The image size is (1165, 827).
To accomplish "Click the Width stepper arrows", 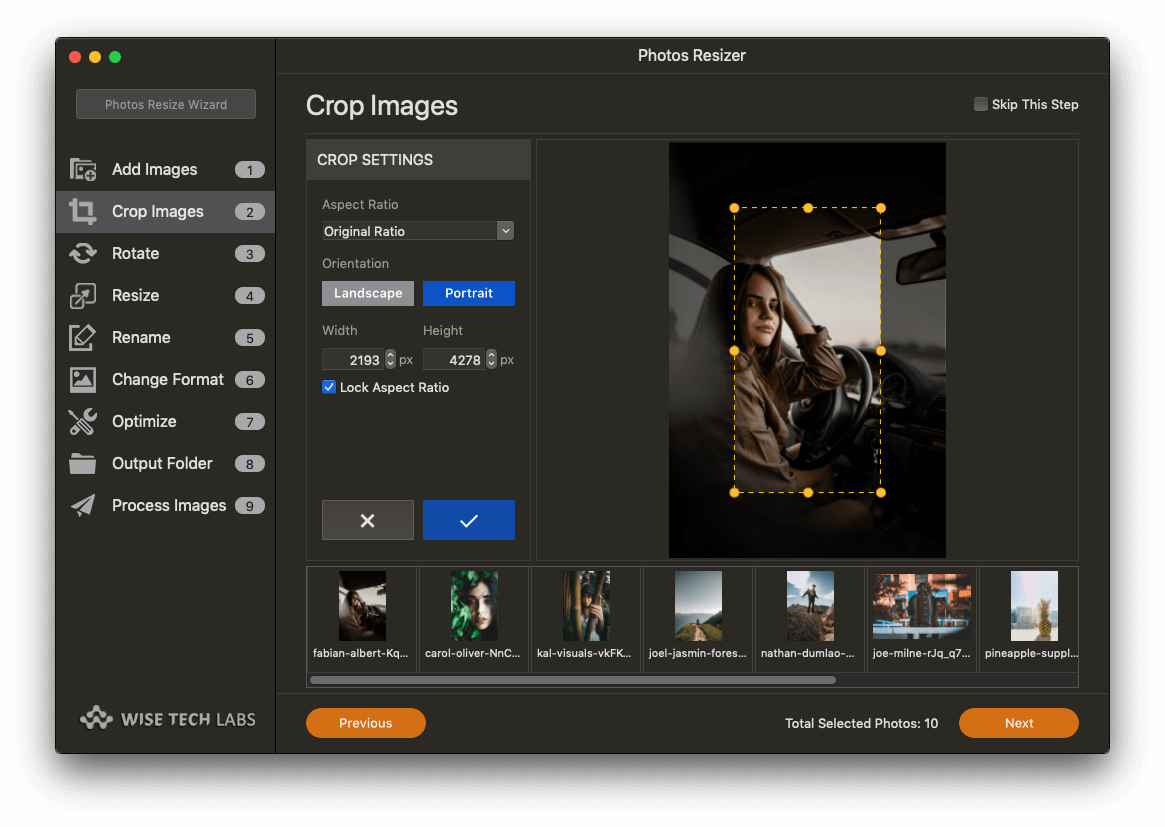I will 391,359.
